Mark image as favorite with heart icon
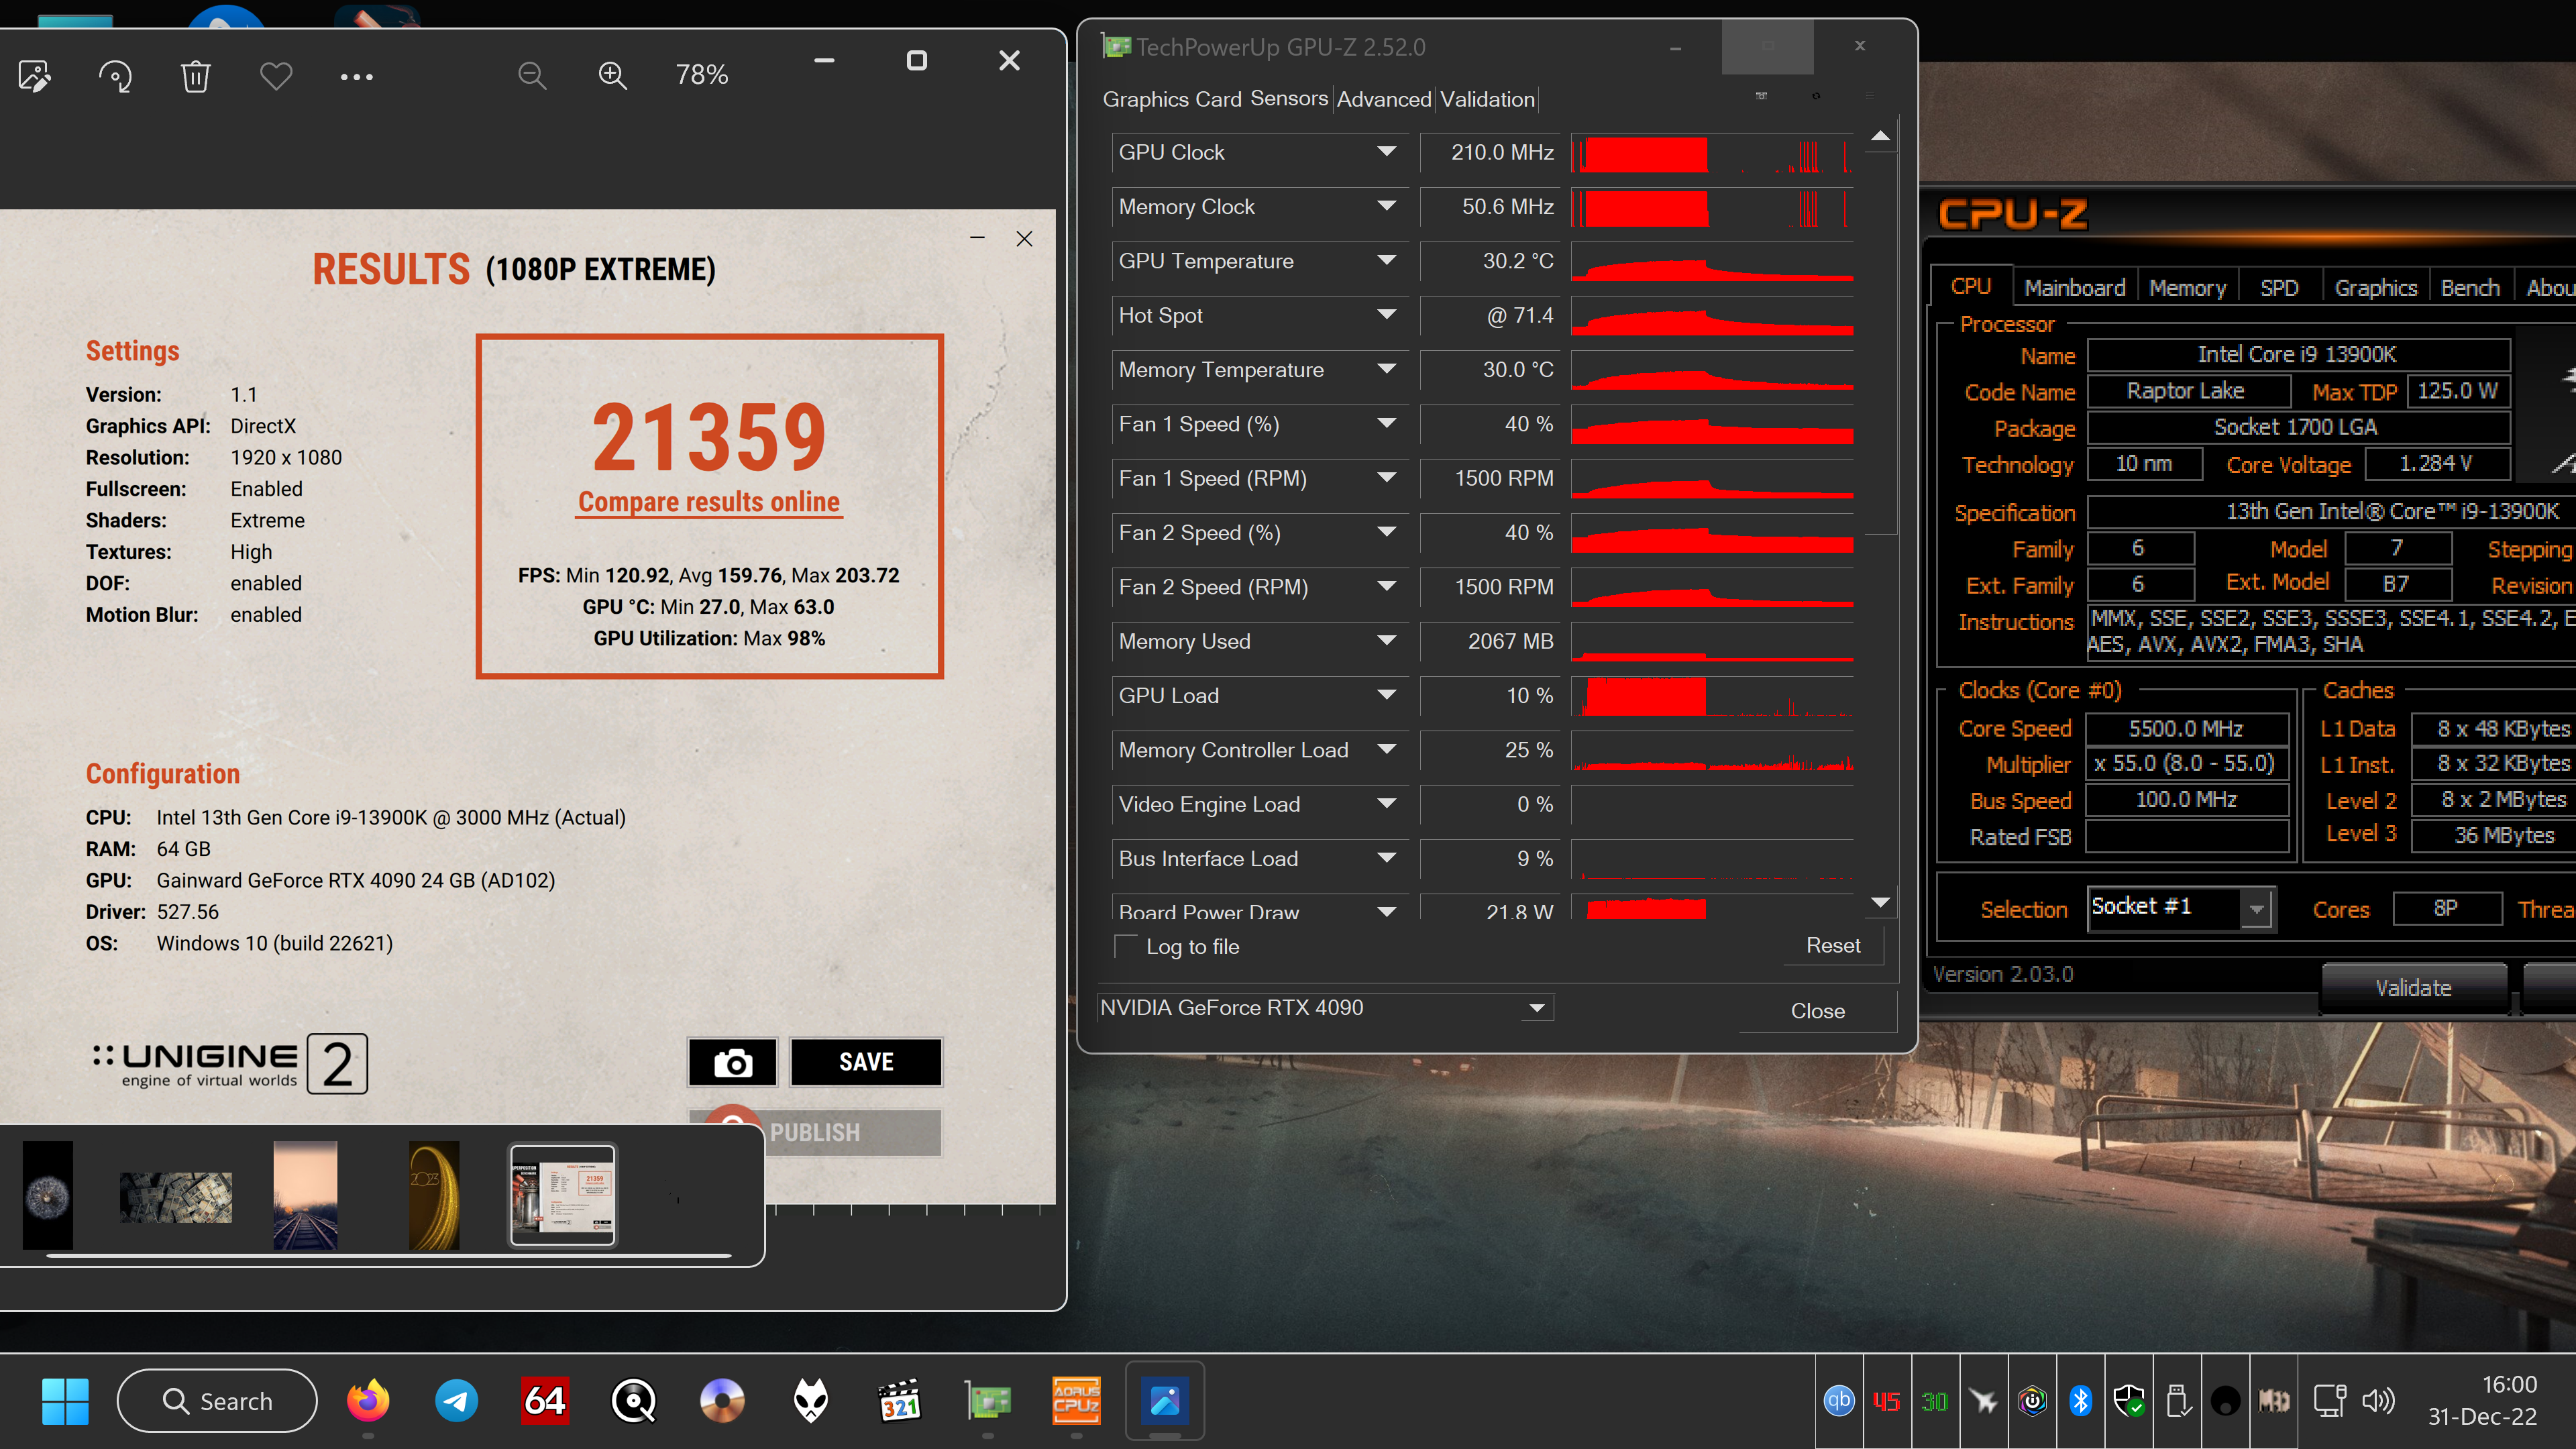Image resolution: width=2576 pixels, height=1449 pixels. (276, 76)
